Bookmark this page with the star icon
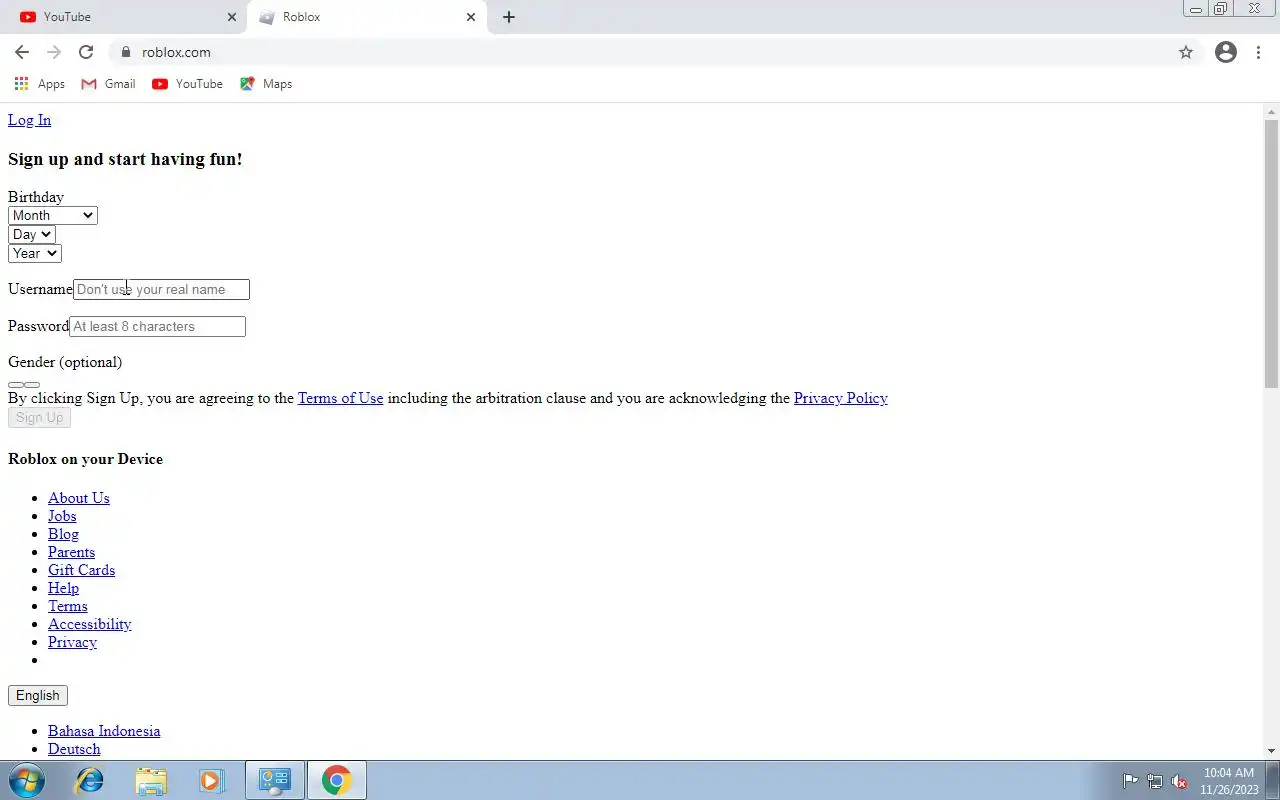This screenshot has width=1280, height=800. pos(1186,52)
